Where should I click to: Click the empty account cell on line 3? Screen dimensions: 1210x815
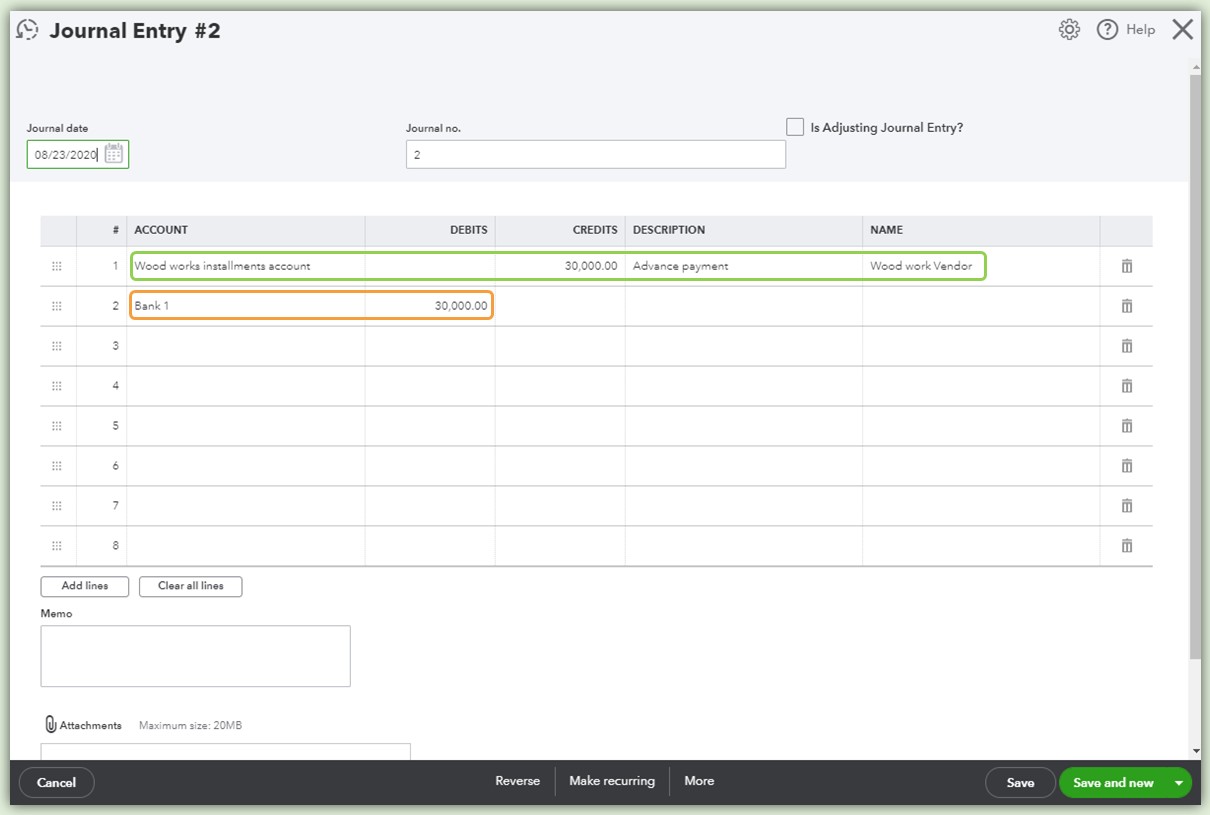[246, 346]
